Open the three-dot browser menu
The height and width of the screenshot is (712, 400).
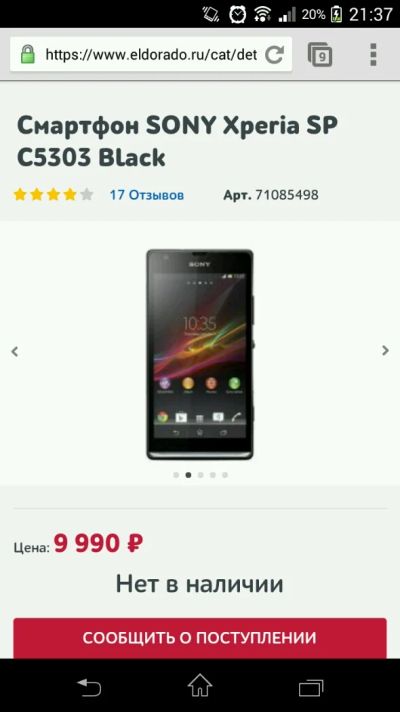pos(373,54)
